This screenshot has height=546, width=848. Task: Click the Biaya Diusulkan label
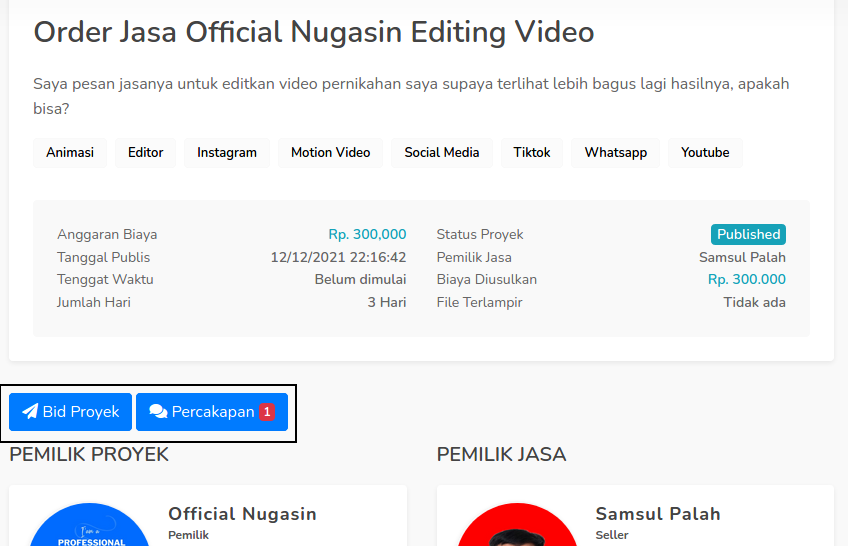487,279
